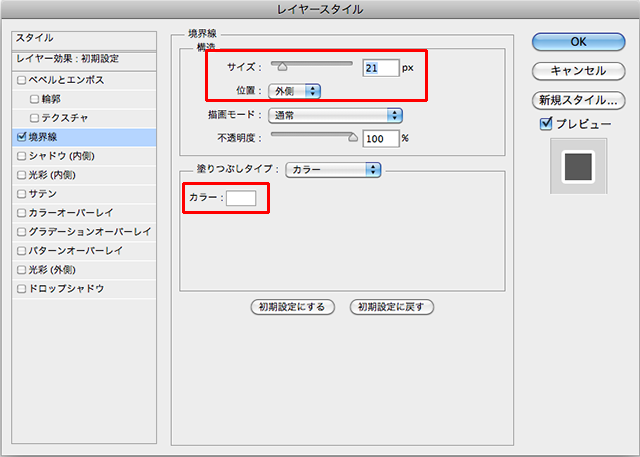Enable the ドロップシャドウ checkbox
This screenshot has width=640, height=457.
(x=22, y=289)
